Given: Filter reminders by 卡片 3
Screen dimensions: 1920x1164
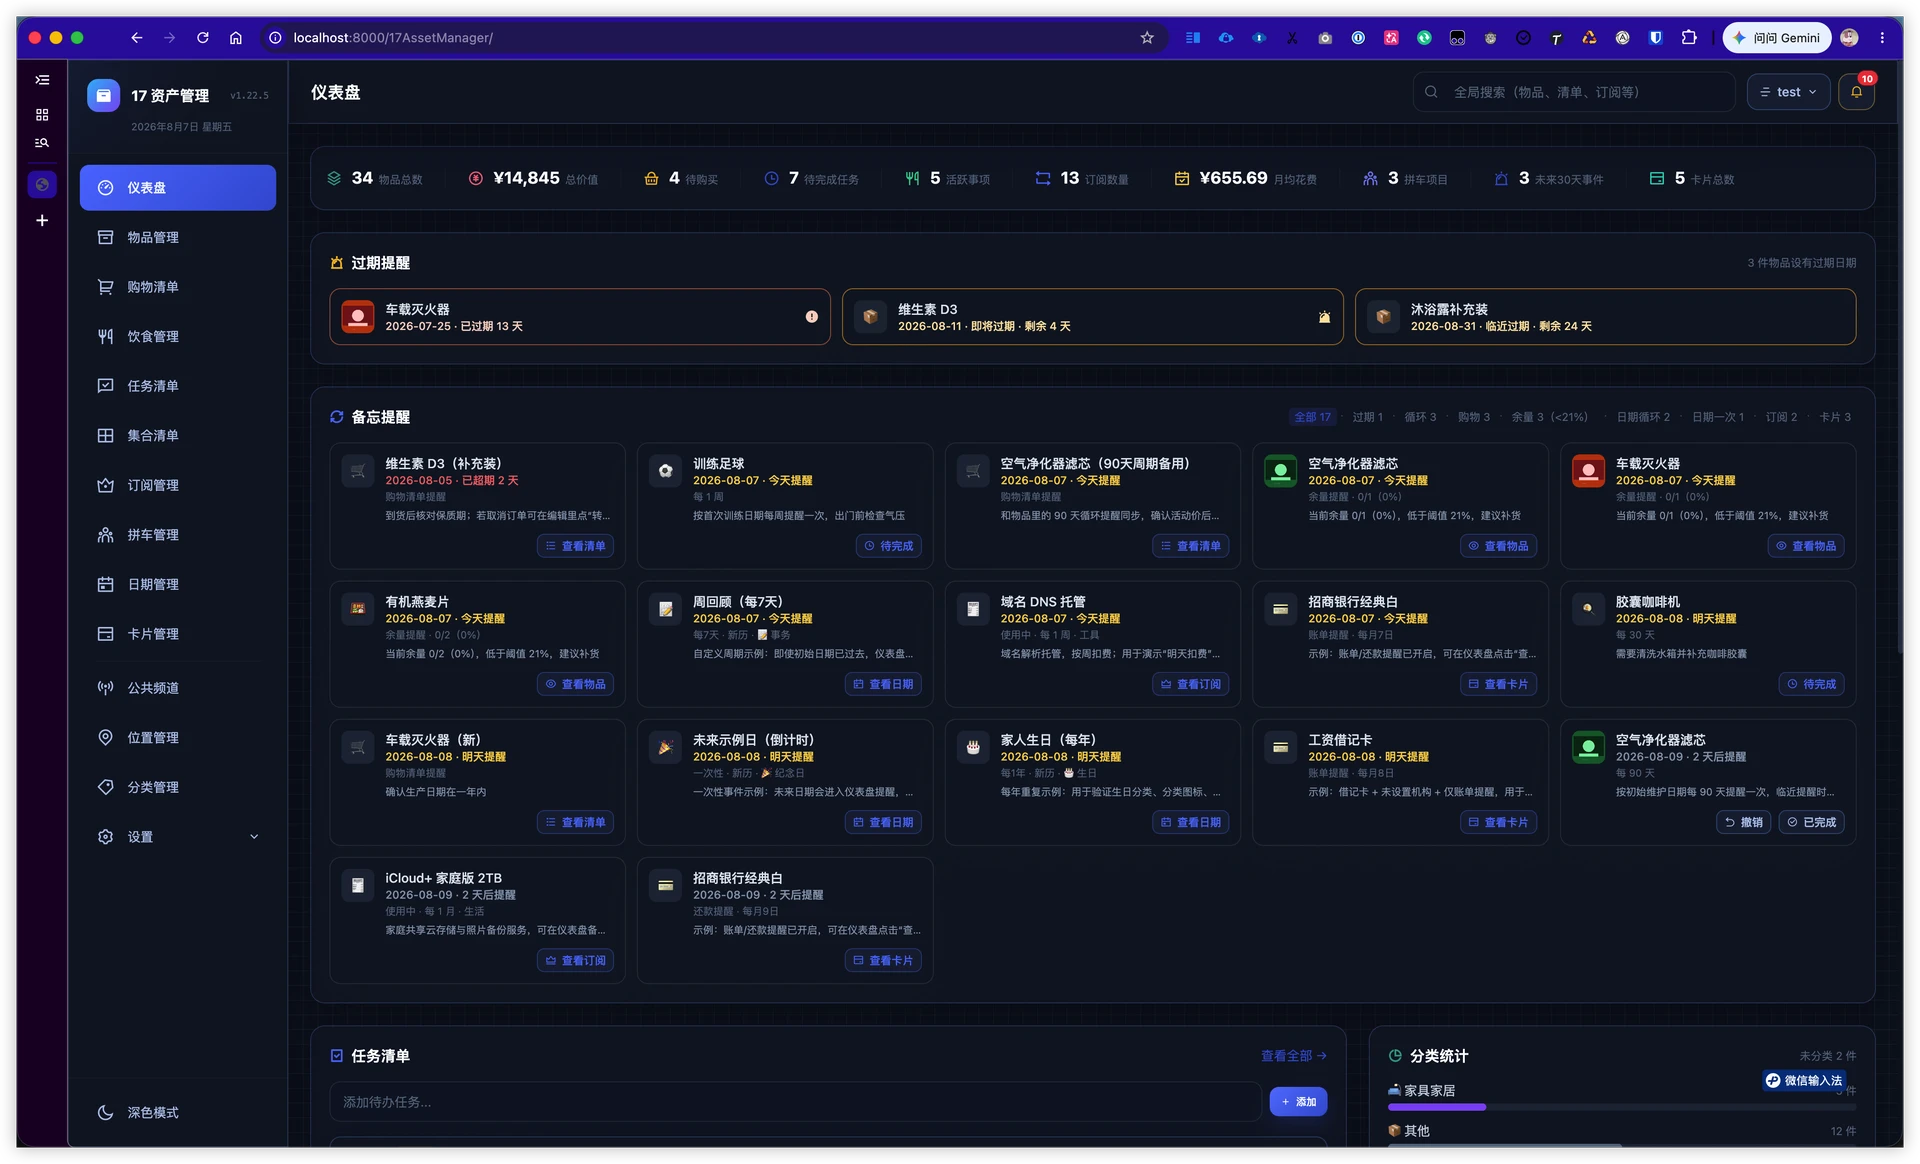Looking at the screenshot, I should point(1835,417).
